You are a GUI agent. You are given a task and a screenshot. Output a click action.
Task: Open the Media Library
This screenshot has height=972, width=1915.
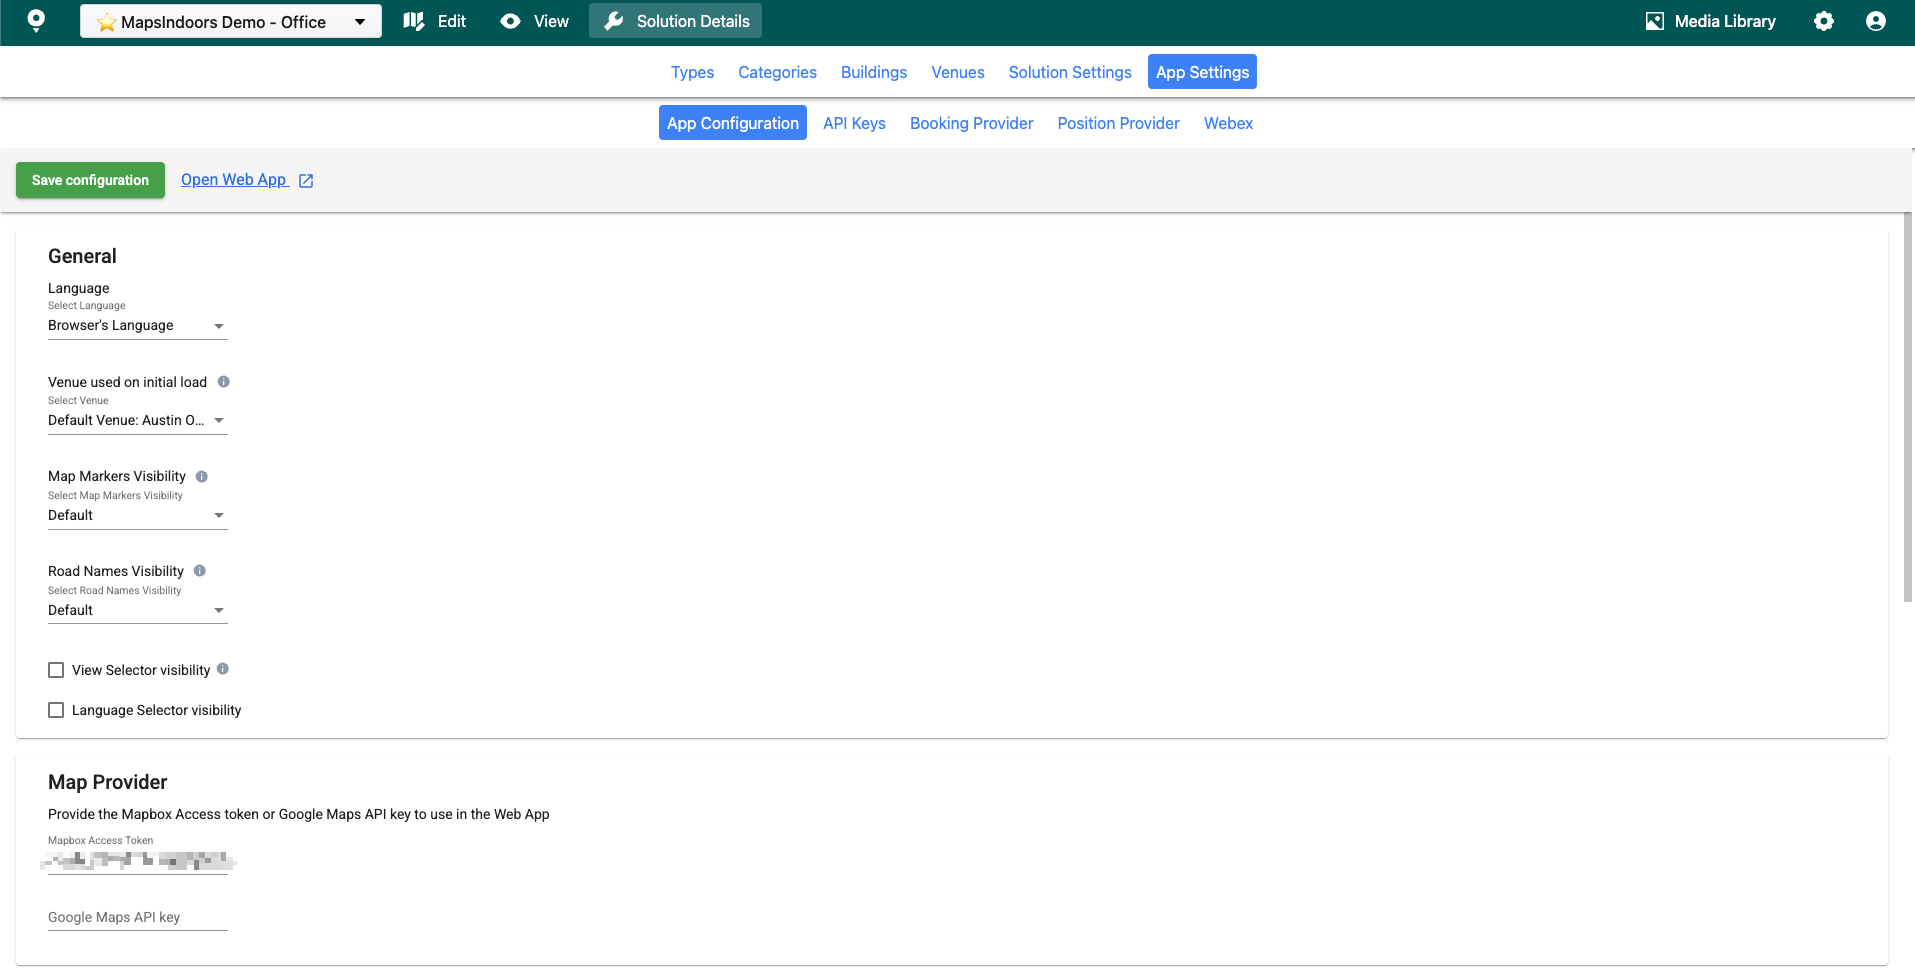tap(1710, 21)
